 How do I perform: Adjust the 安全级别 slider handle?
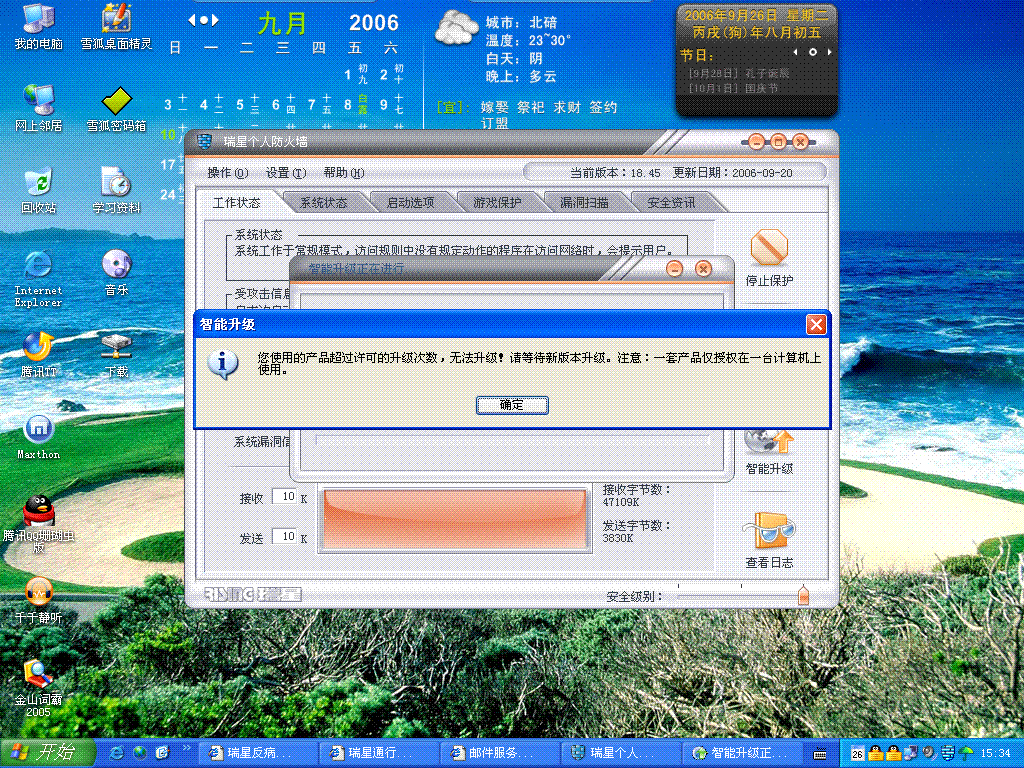point(803,595)
